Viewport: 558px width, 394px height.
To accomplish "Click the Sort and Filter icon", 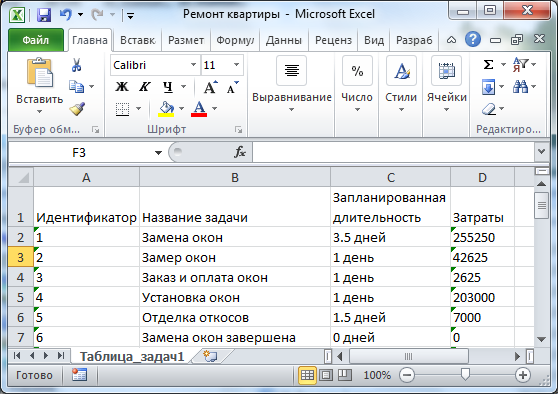I will (x=520, y=65).
